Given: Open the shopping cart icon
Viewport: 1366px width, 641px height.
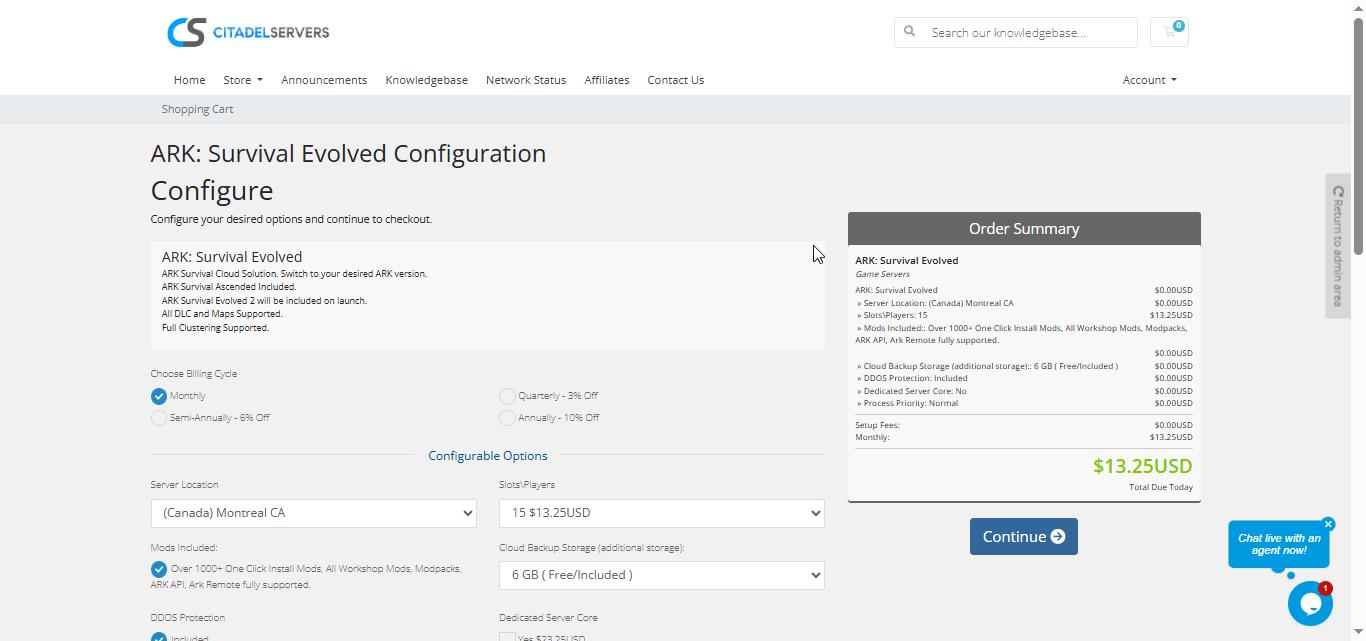Looking at the screenshot, I should [x=1169, y=32].
